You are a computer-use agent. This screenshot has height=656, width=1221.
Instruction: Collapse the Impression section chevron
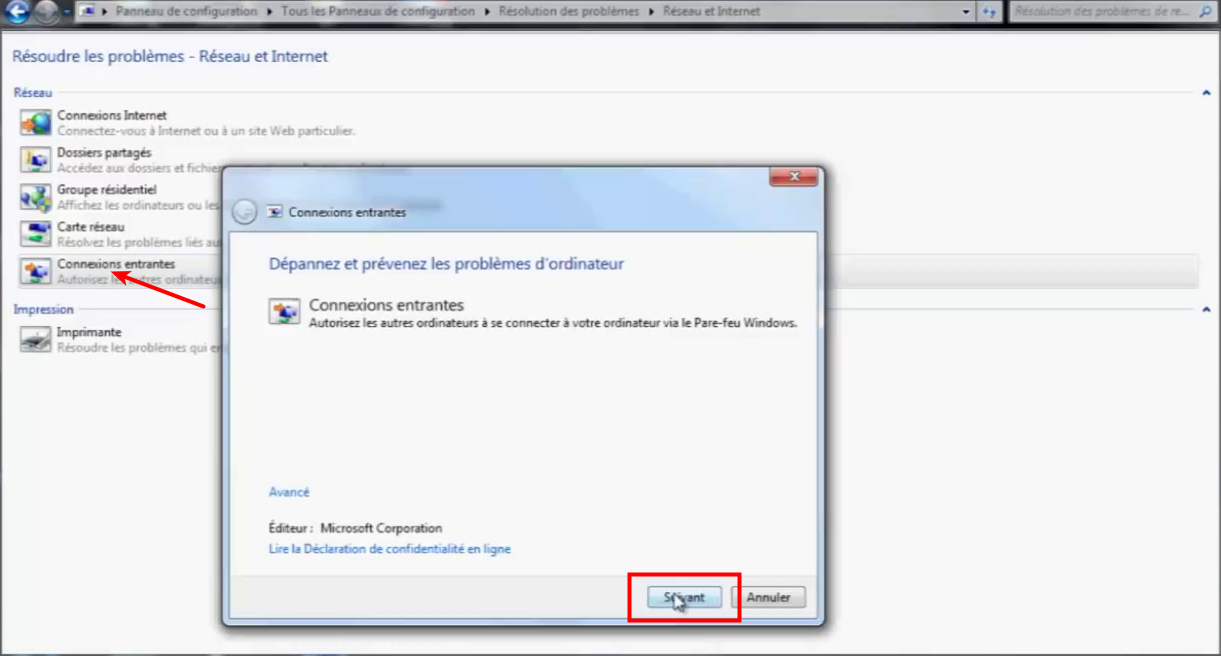click(x=1206, y=310)
